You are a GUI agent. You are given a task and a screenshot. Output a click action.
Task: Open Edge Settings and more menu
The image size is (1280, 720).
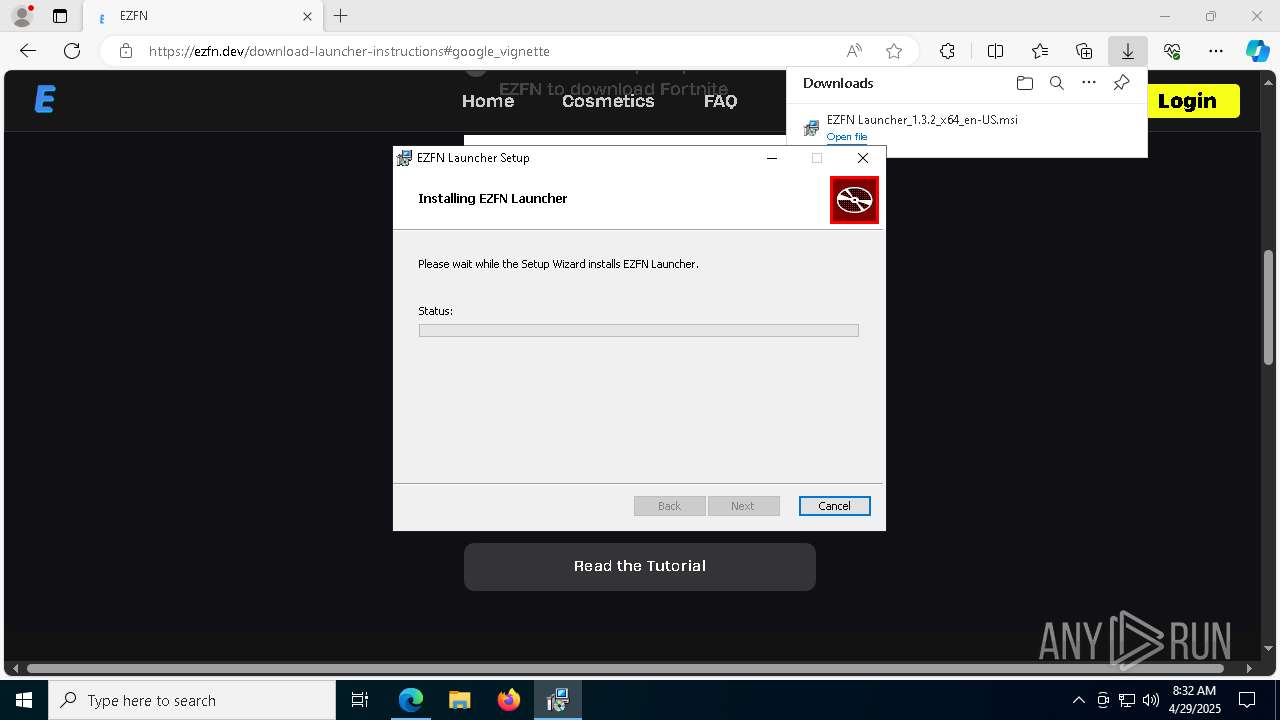[x=1216, y=51]
